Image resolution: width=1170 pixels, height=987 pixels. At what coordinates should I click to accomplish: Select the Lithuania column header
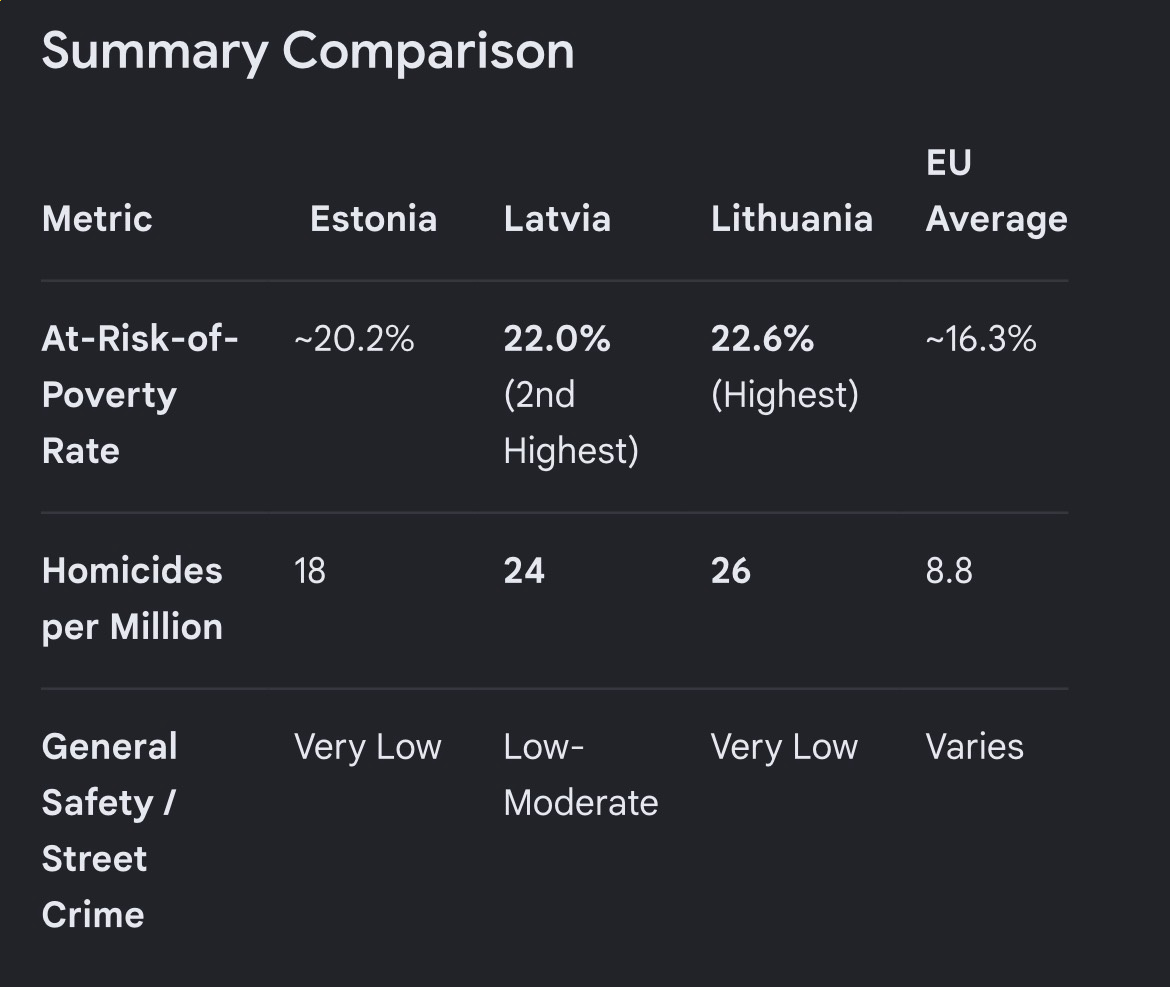(792, 219)
